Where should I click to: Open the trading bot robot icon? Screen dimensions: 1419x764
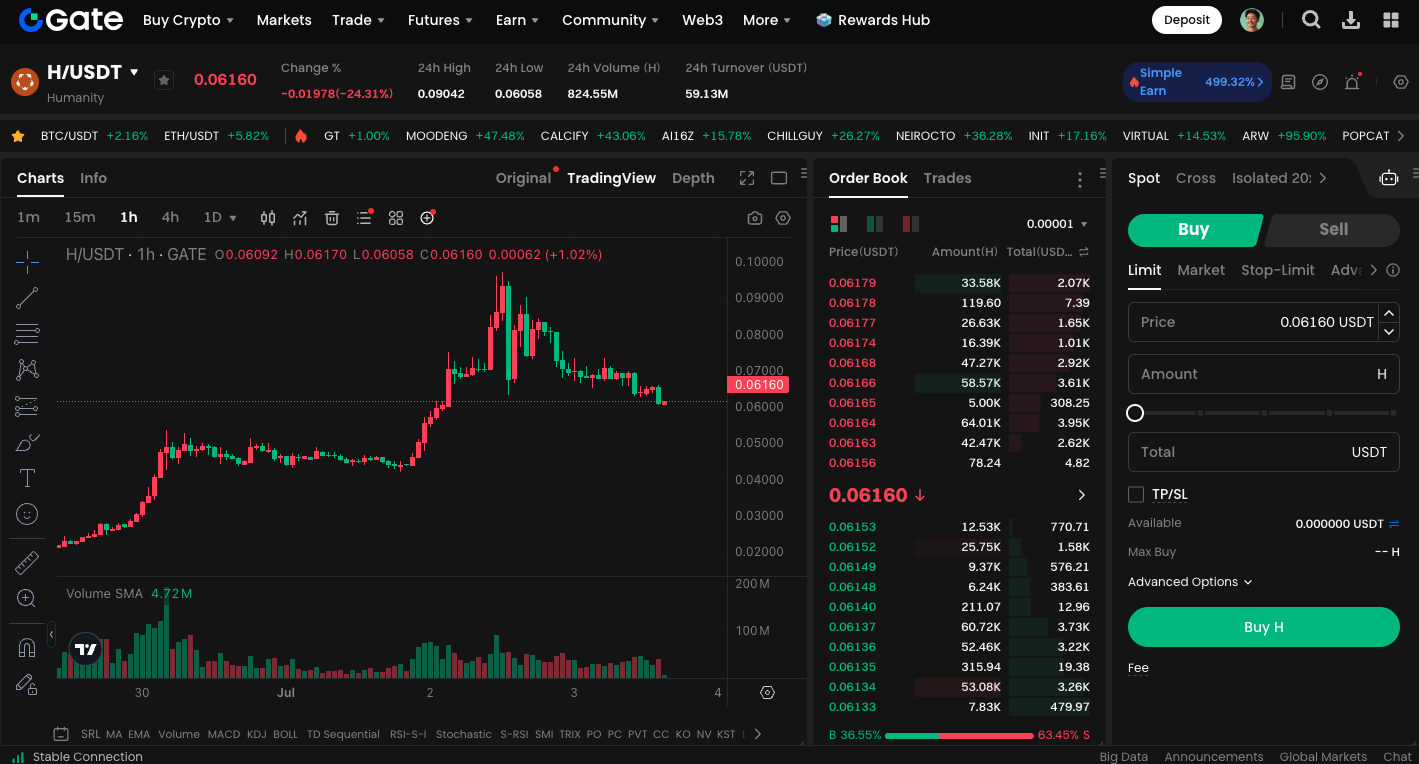1388,178
